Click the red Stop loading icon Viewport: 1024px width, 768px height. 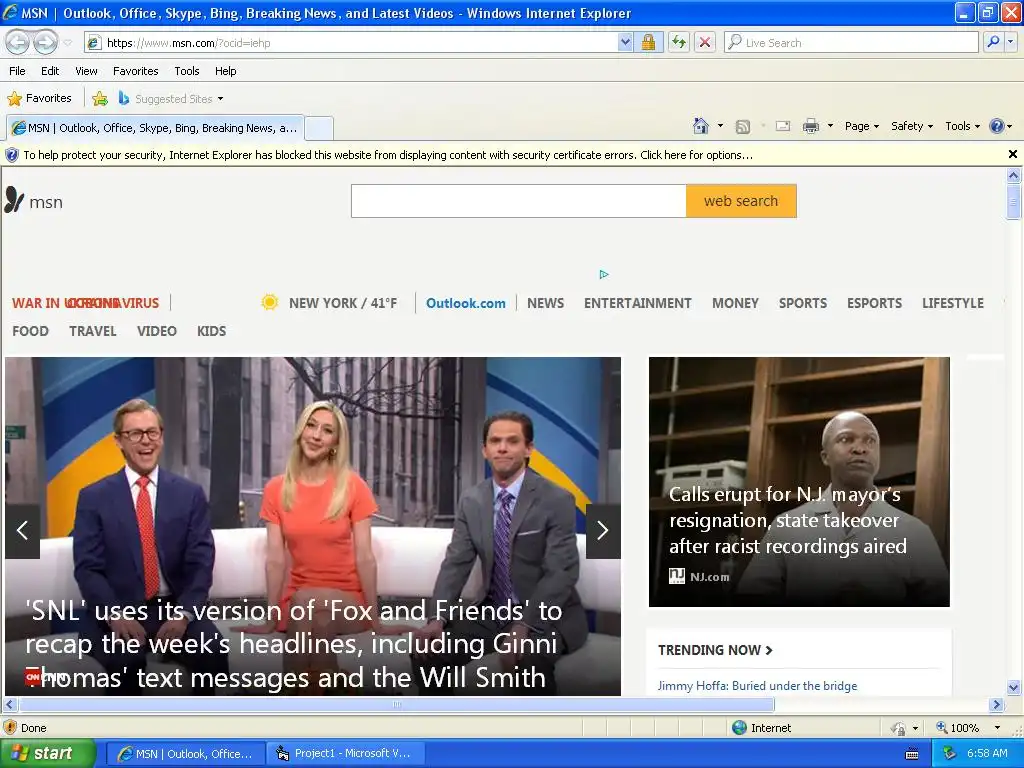[705, 42]
